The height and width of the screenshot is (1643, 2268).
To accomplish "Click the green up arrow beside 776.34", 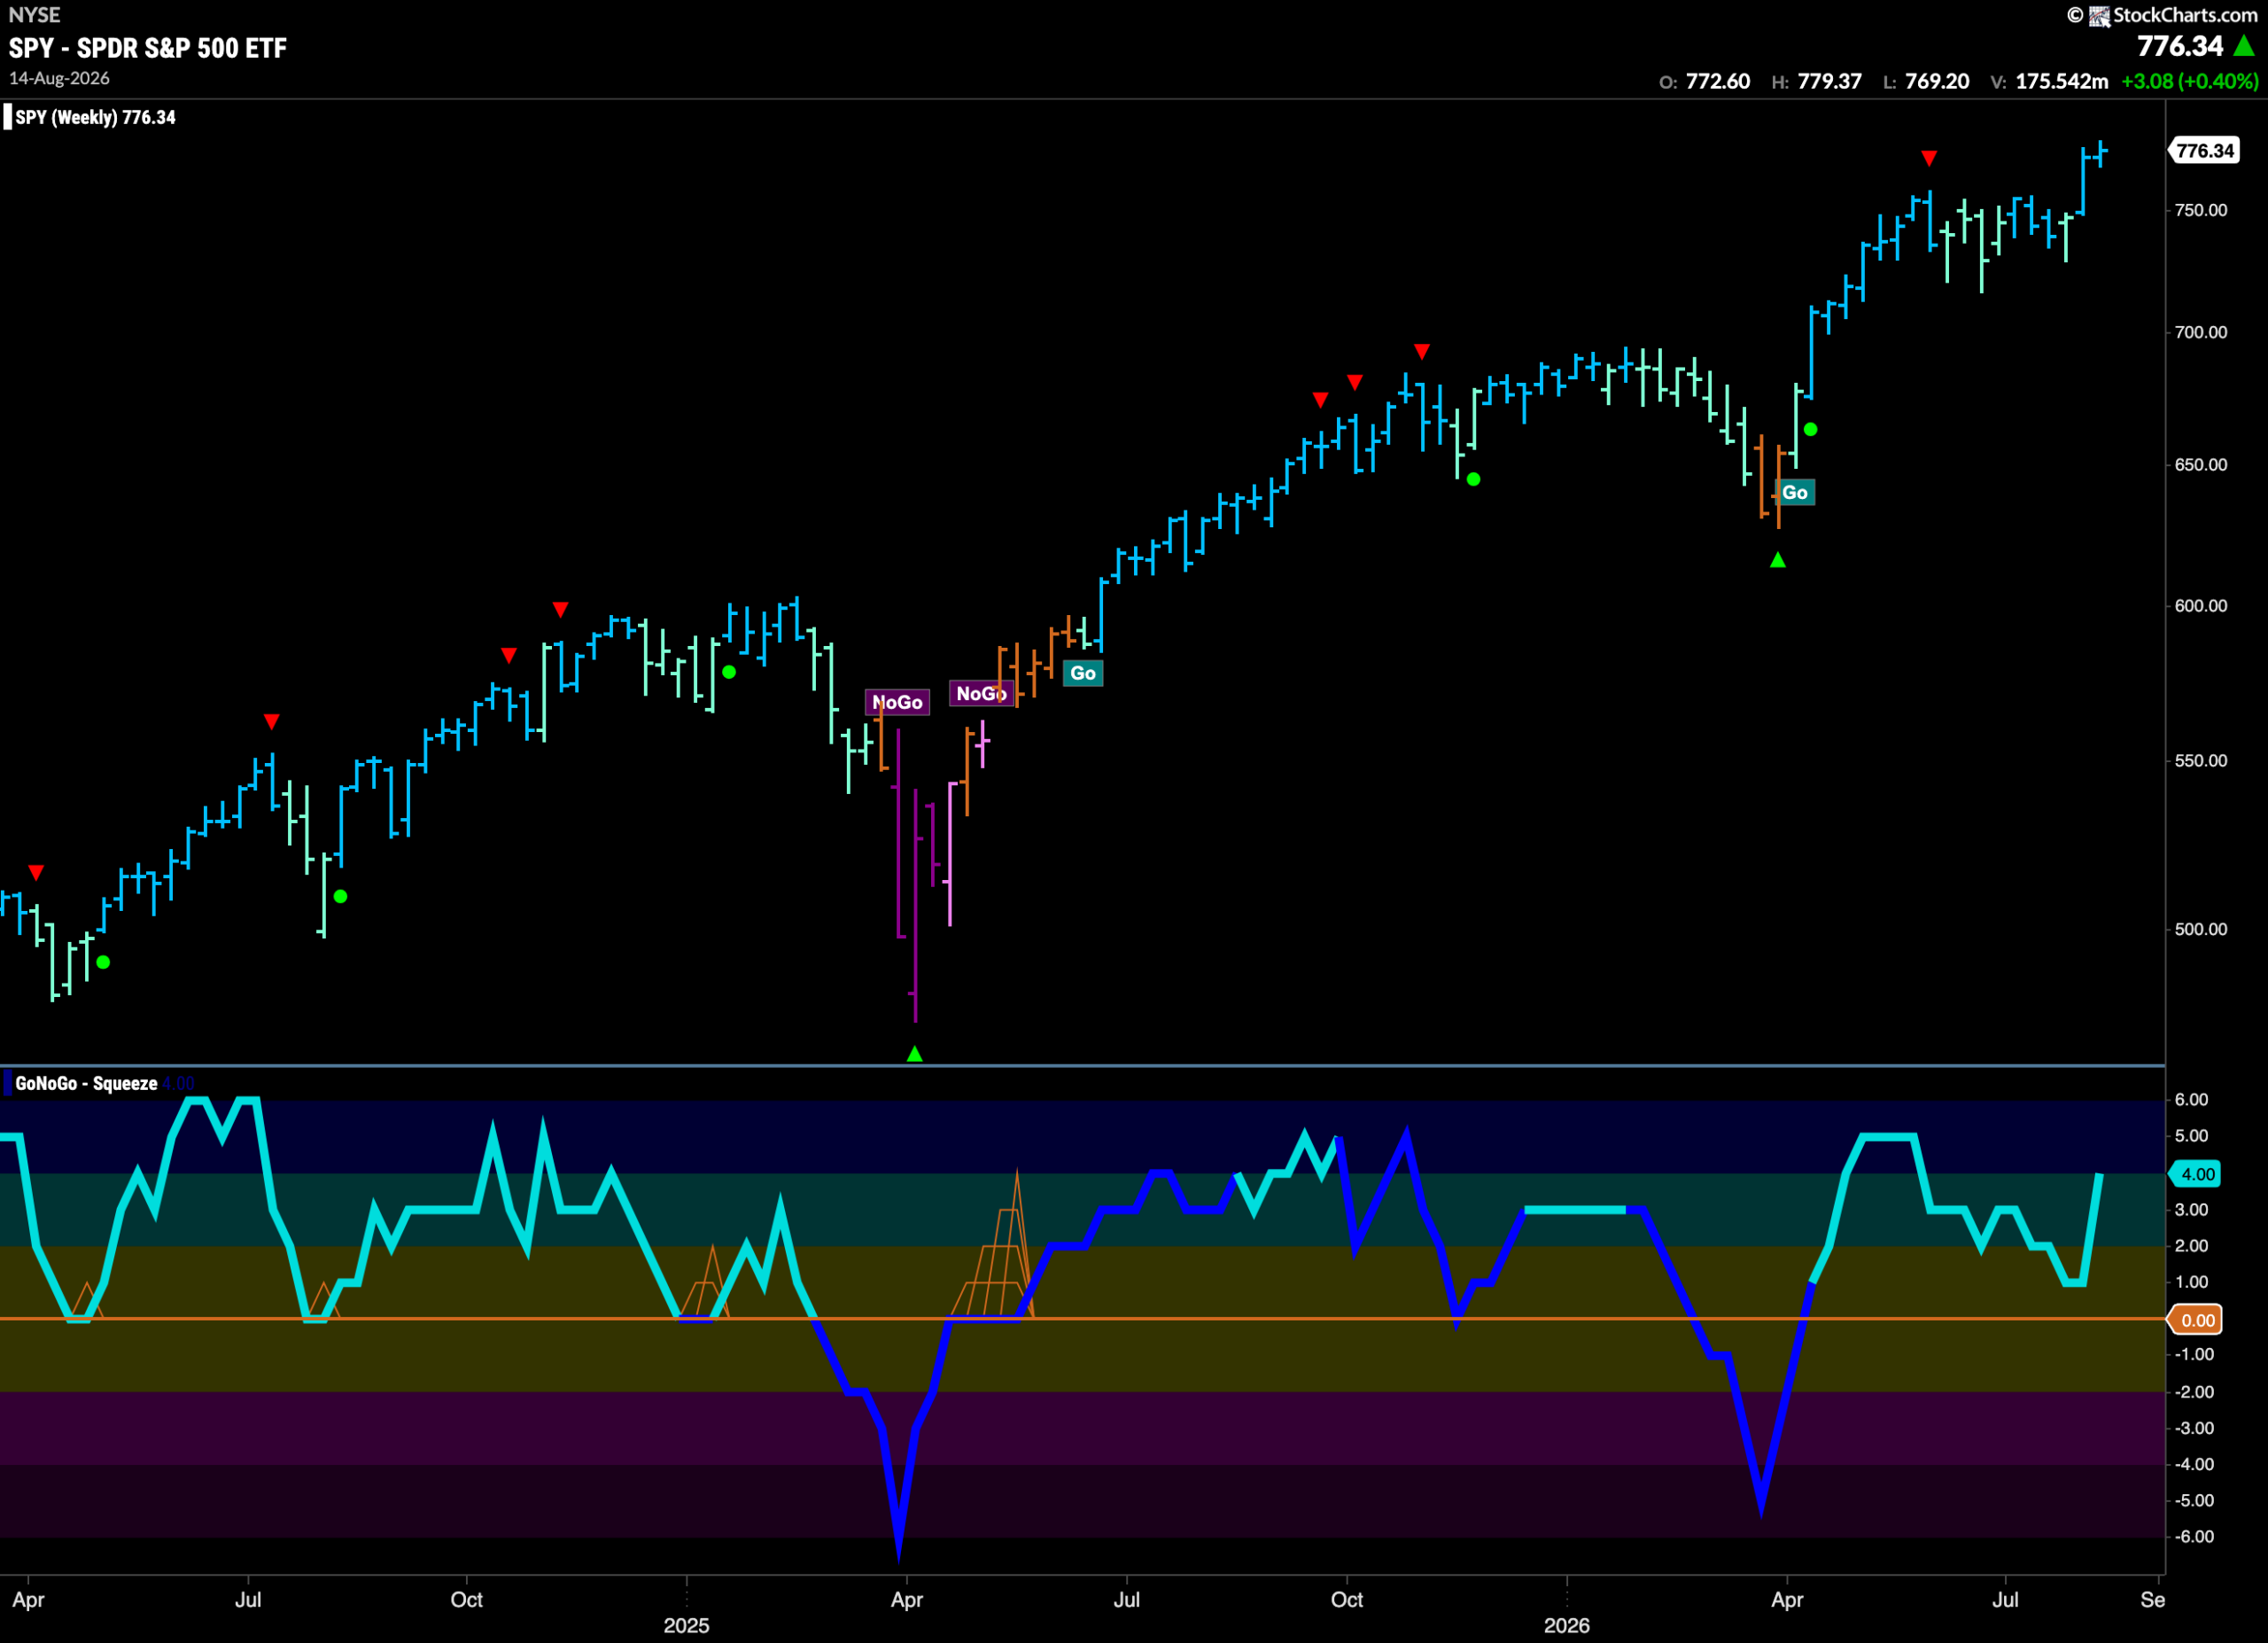I will click(x=2244, y=46).
